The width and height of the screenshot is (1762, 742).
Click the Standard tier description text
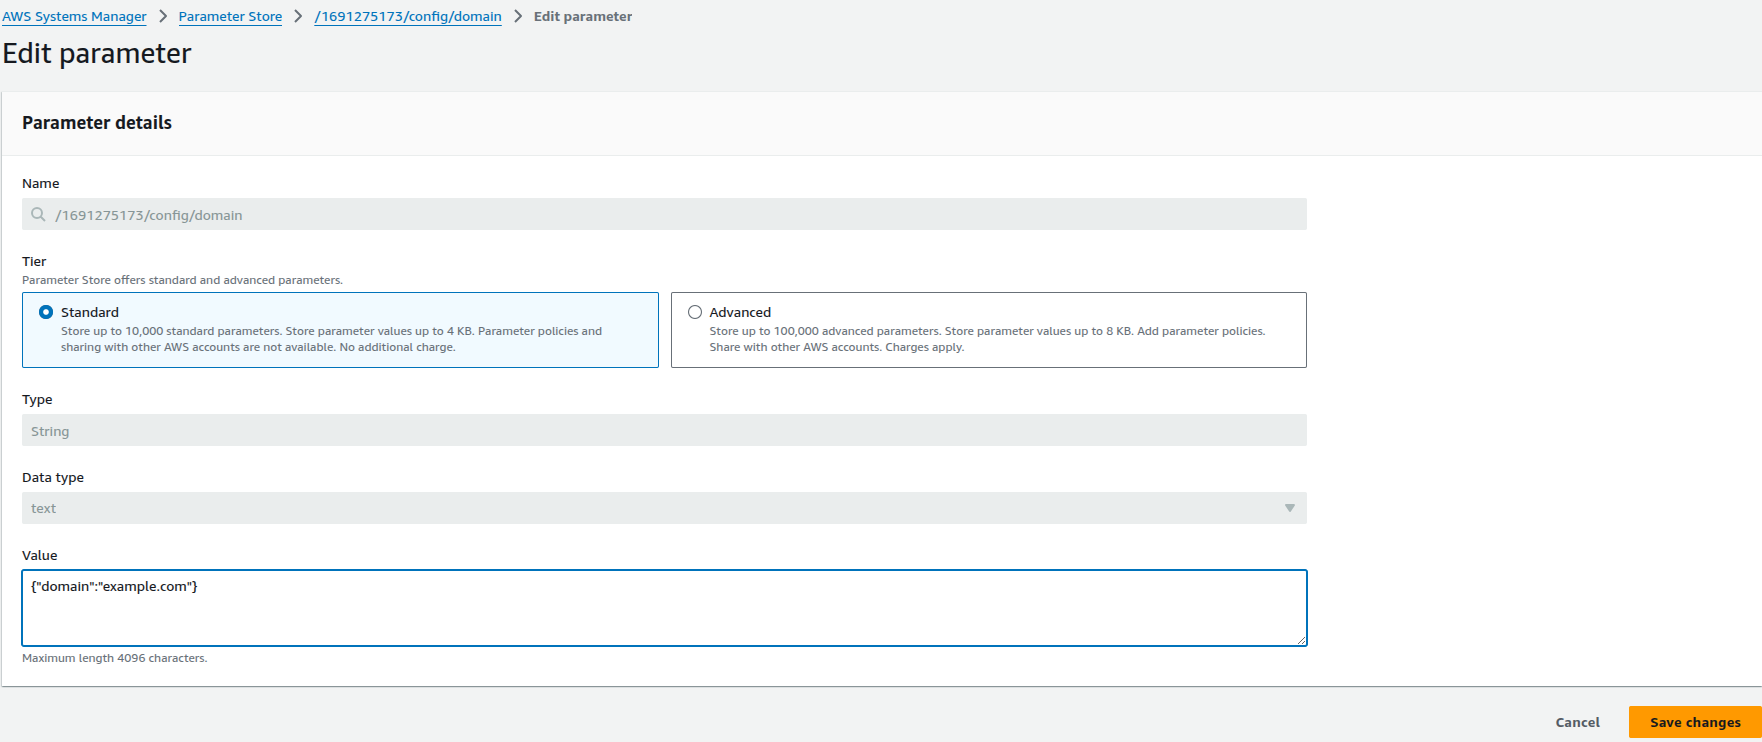pos(331,339)
